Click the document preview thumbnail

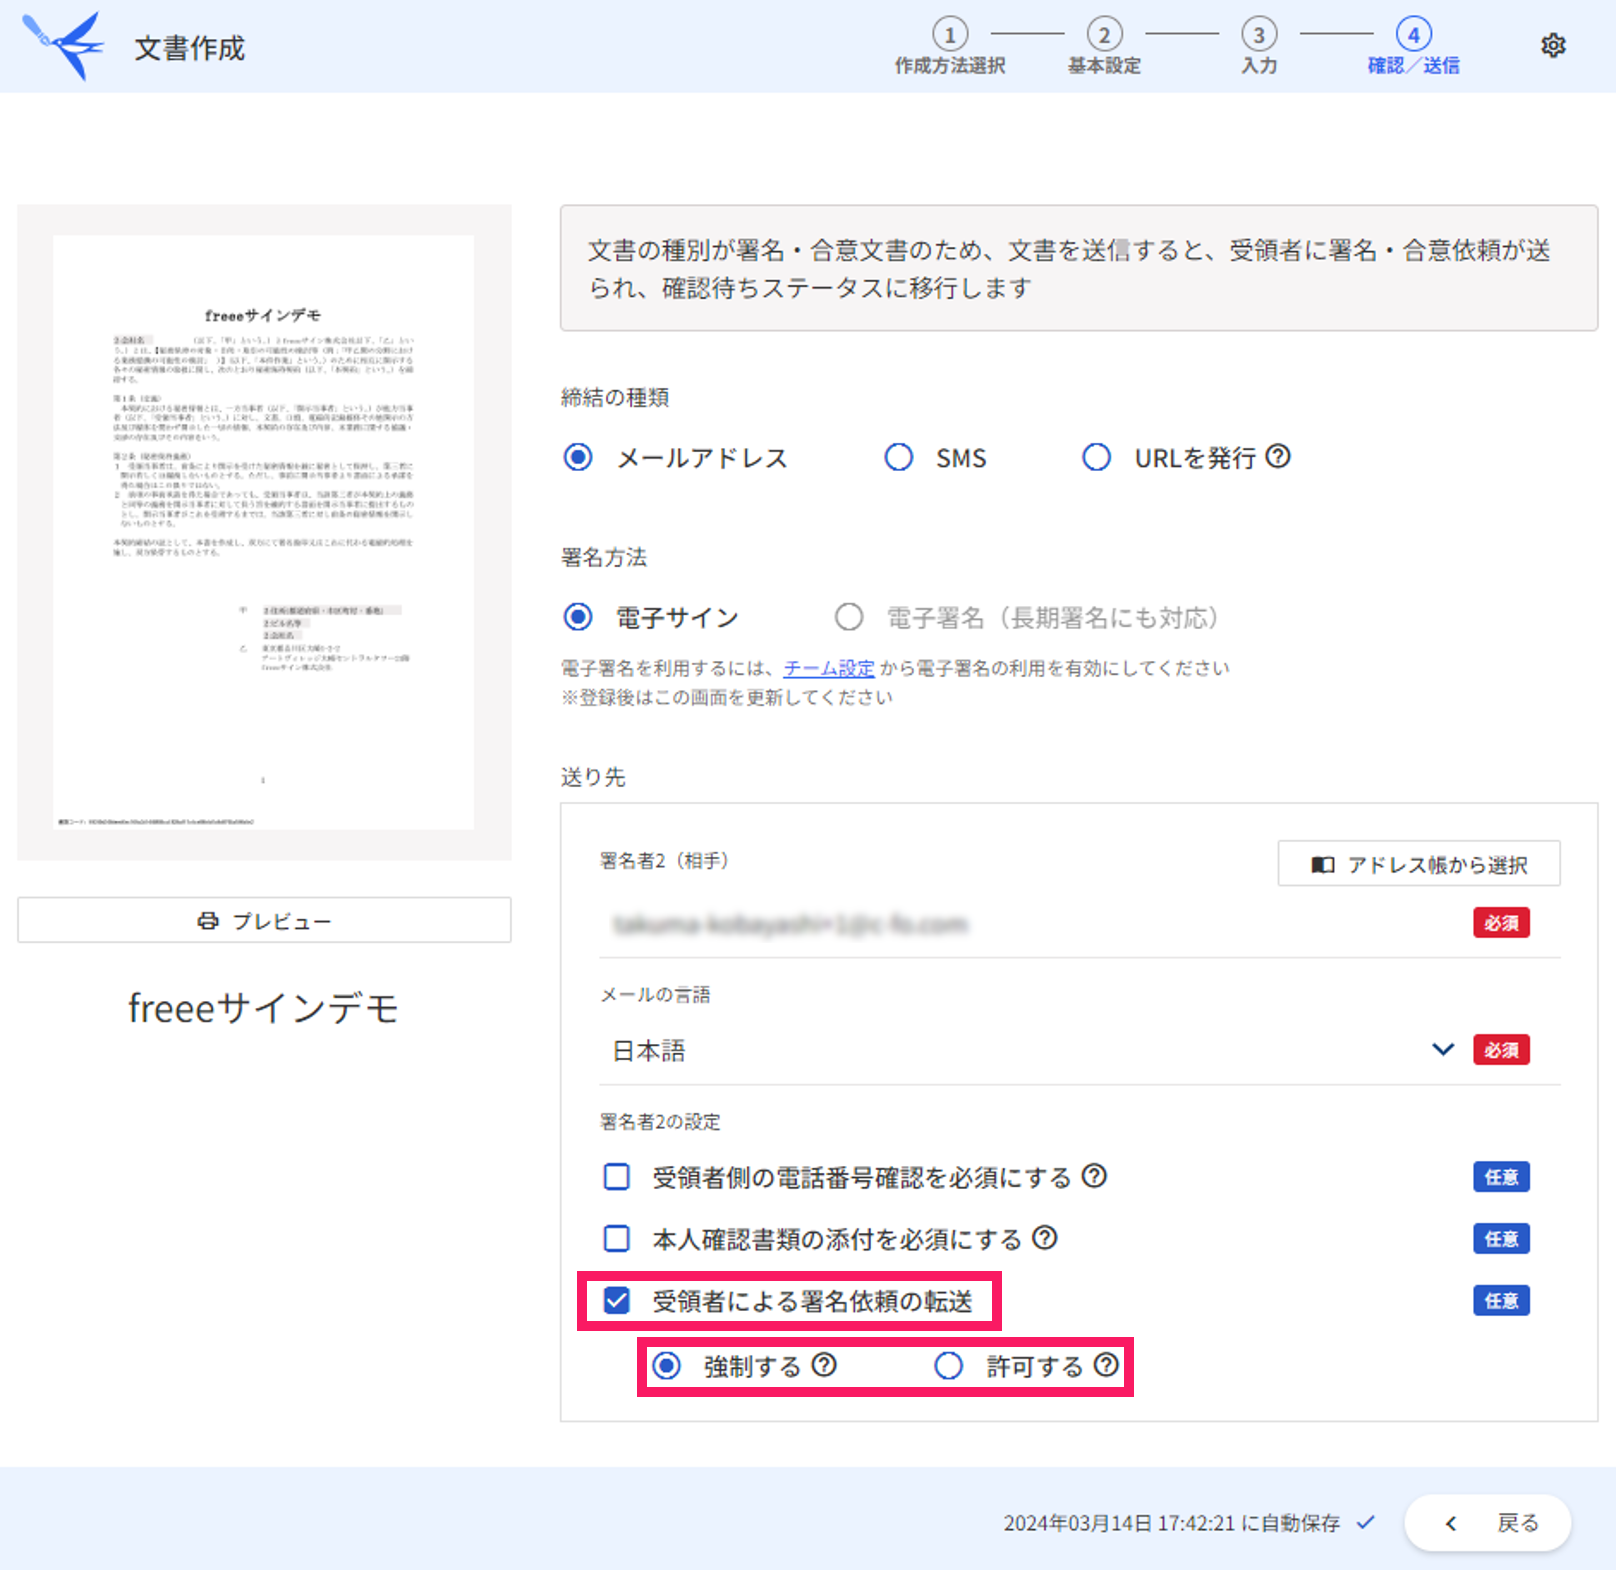tap(264, 532)
